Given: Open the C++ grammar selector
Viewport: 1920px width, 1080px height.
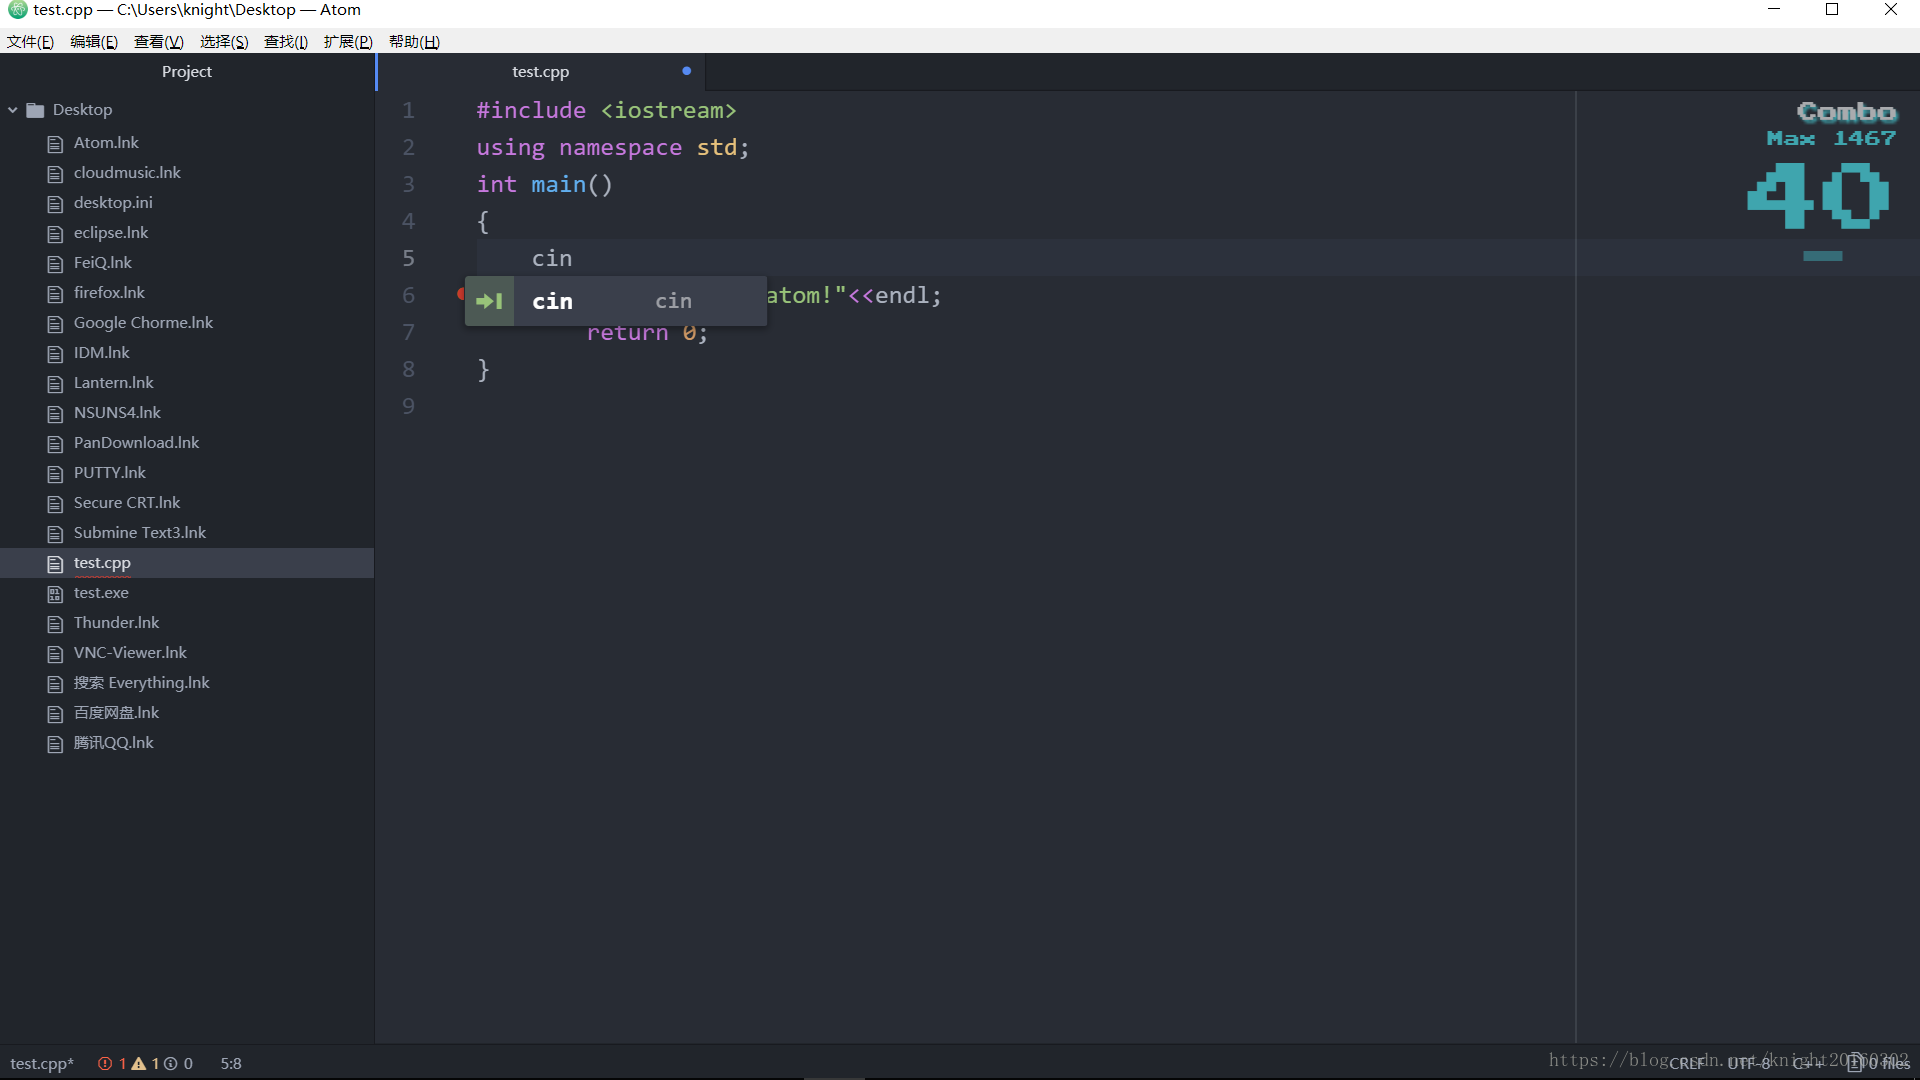Looking at the screenshot, I should (1808, 1063).
